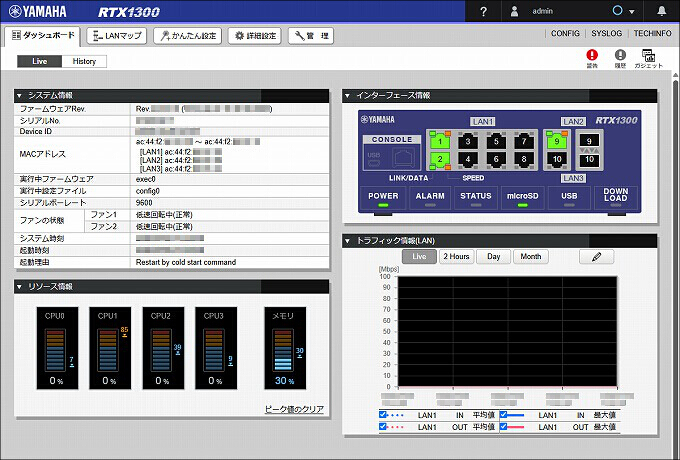The image size is (680, 460).
Task: Click ピーク値のクリア link
Action: [x=294, y=409]
